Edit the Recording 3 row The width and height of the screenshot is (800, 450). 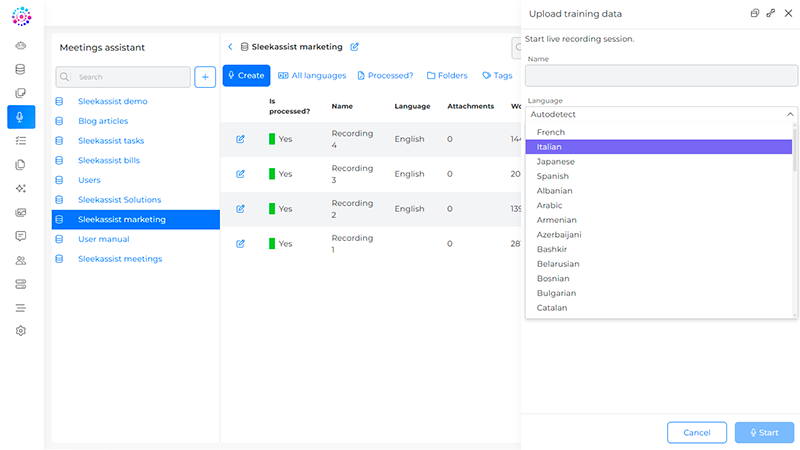pyautogui.click(x=240, y=174)
